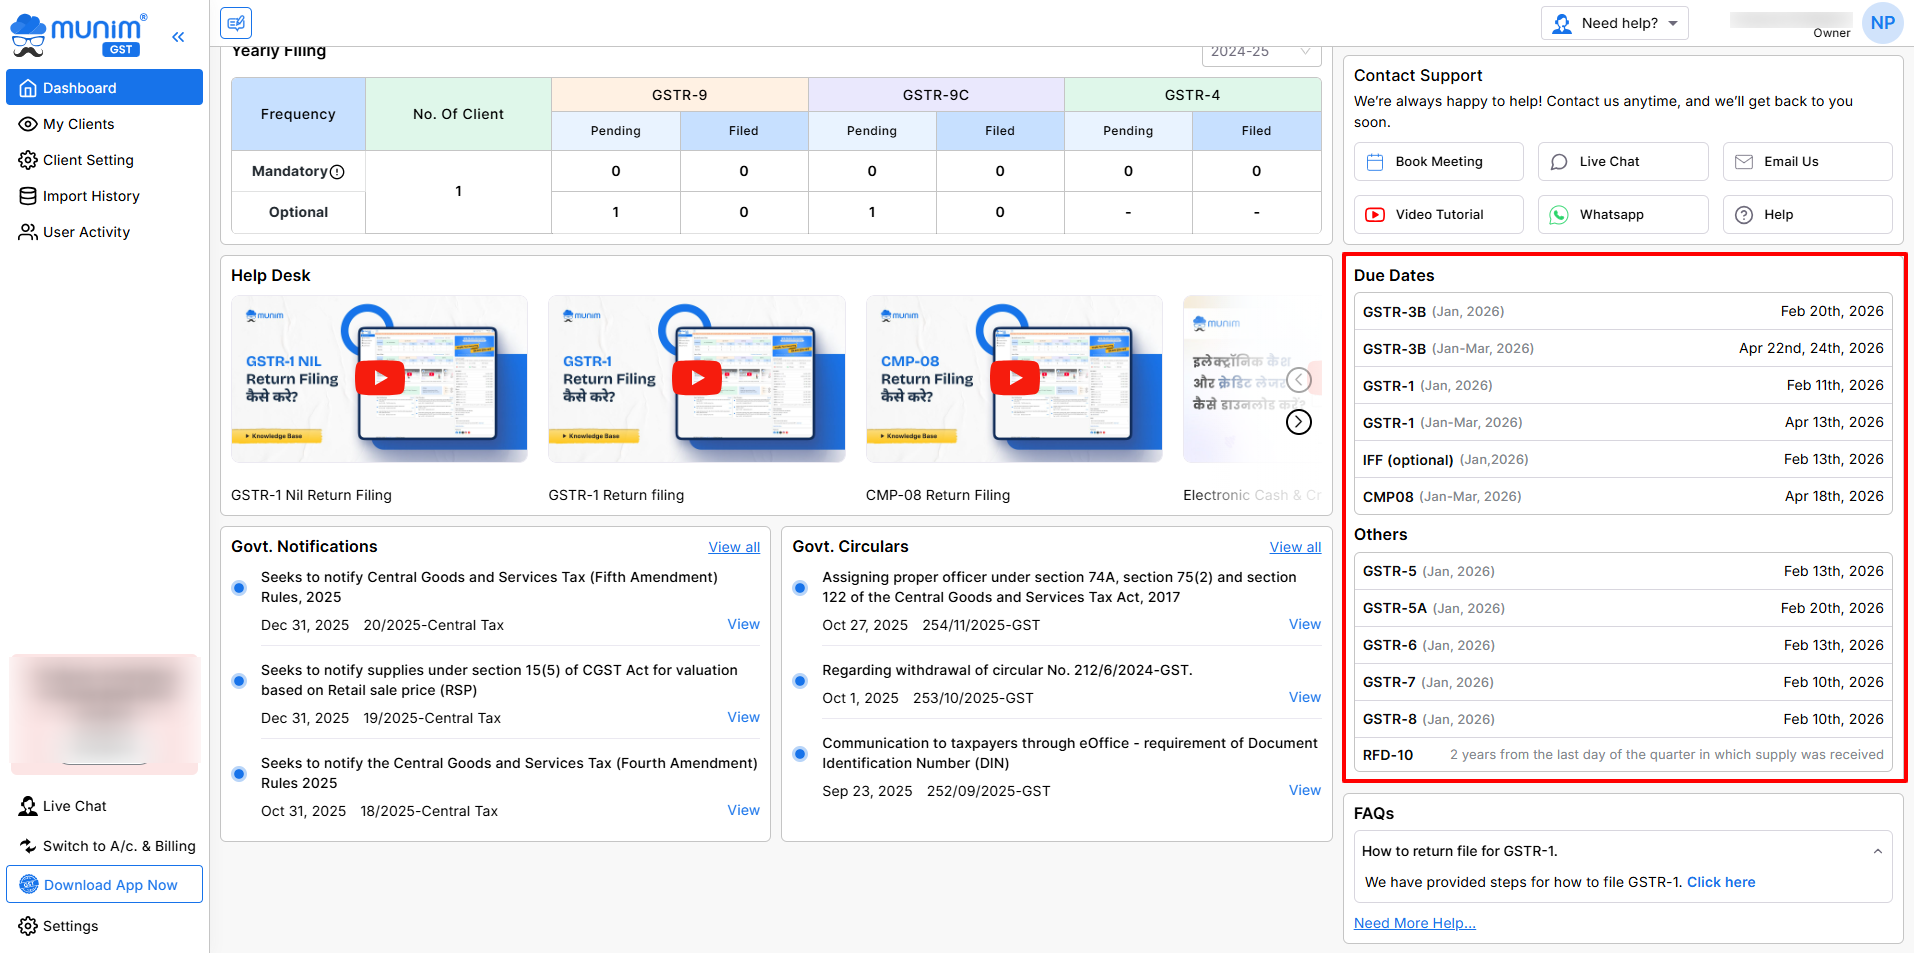Screen dimensions: 1914x953
Task: Click the info icon next to Mandatory
Action: pos(337,172)
